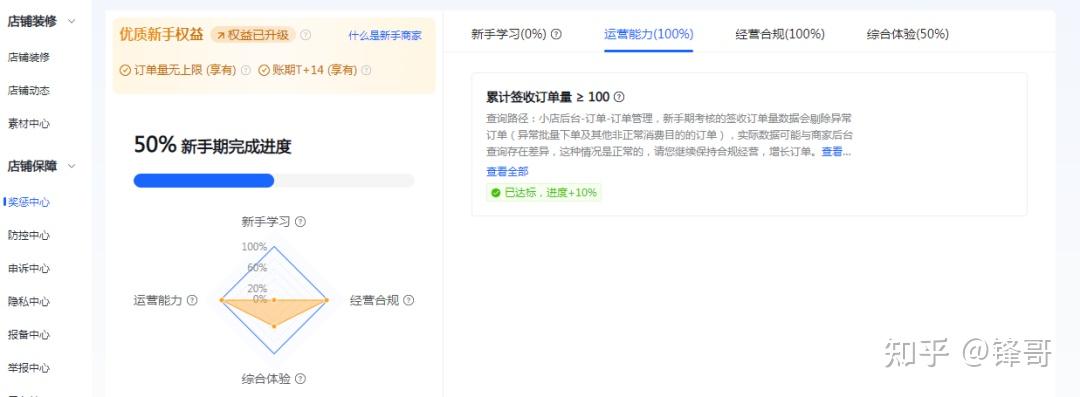1080x397 pixels.
Task: Click check-circle icon before 账期T+14
Action: click(x=264, y=70)
